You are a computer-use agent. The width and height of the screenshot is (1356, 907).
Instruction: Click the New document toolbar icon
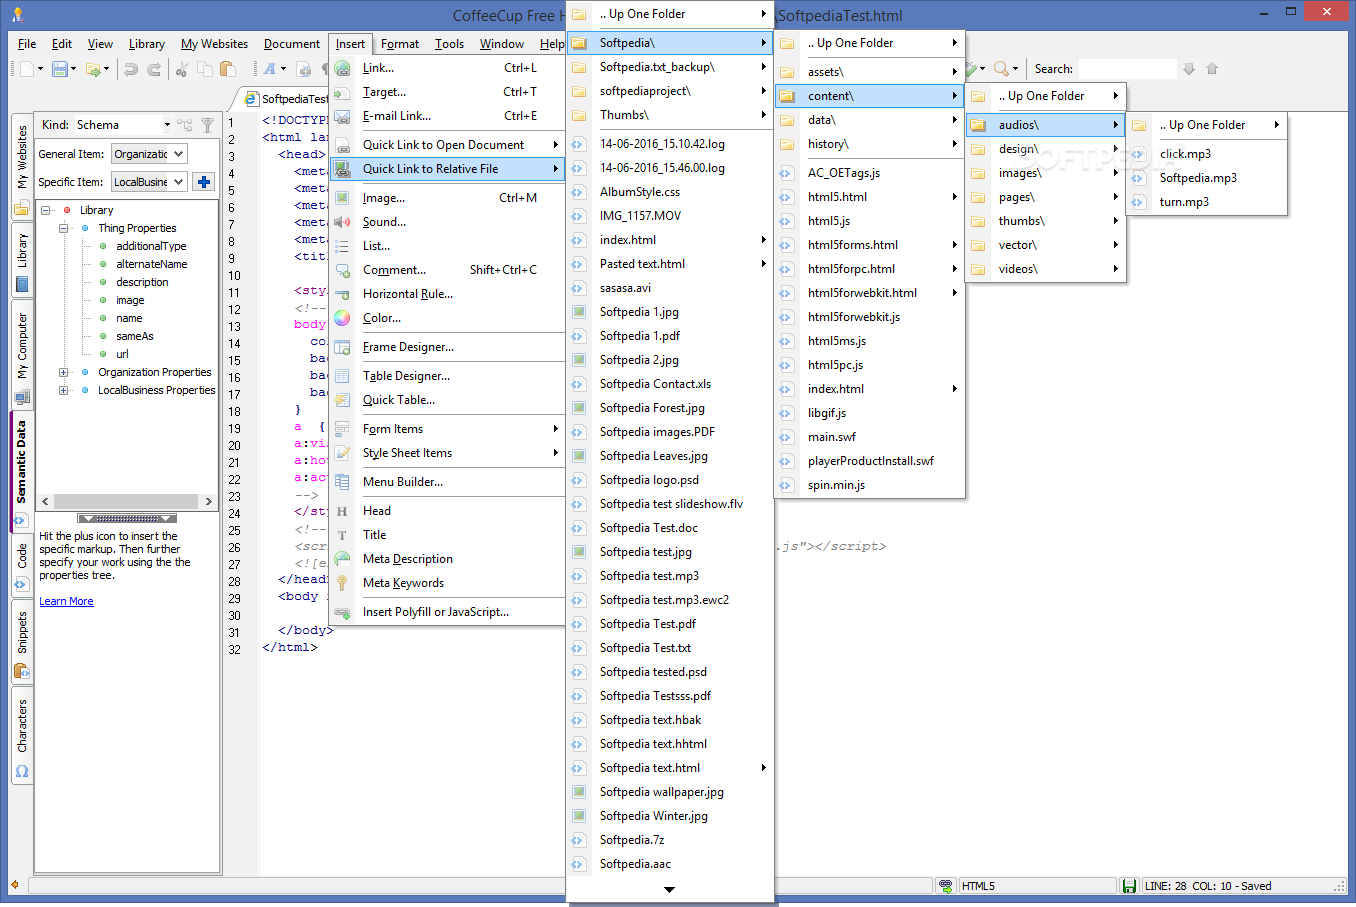click(x=26, y=69)
